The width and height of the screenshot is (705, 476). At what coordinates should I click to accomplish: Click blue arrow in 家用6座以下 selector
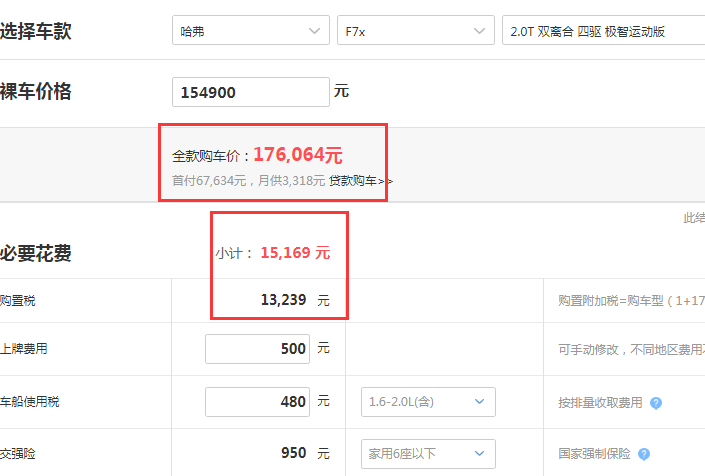click(480, 454)
